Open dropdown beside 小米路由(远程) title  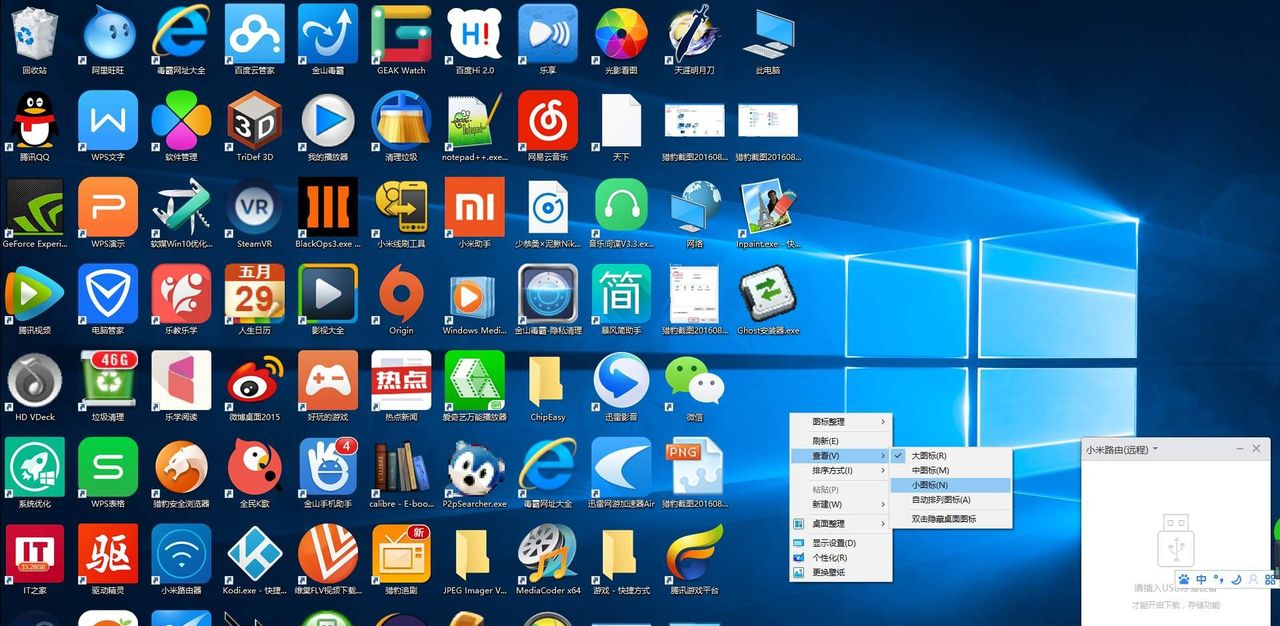click(x=1155, y=449)
